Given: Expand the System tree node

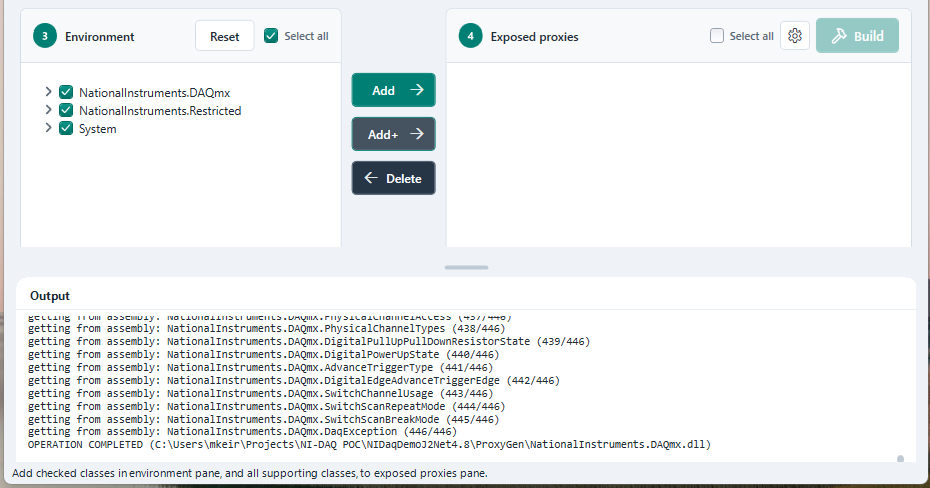Looking at the screenshot, I should [x=49, y=127].
